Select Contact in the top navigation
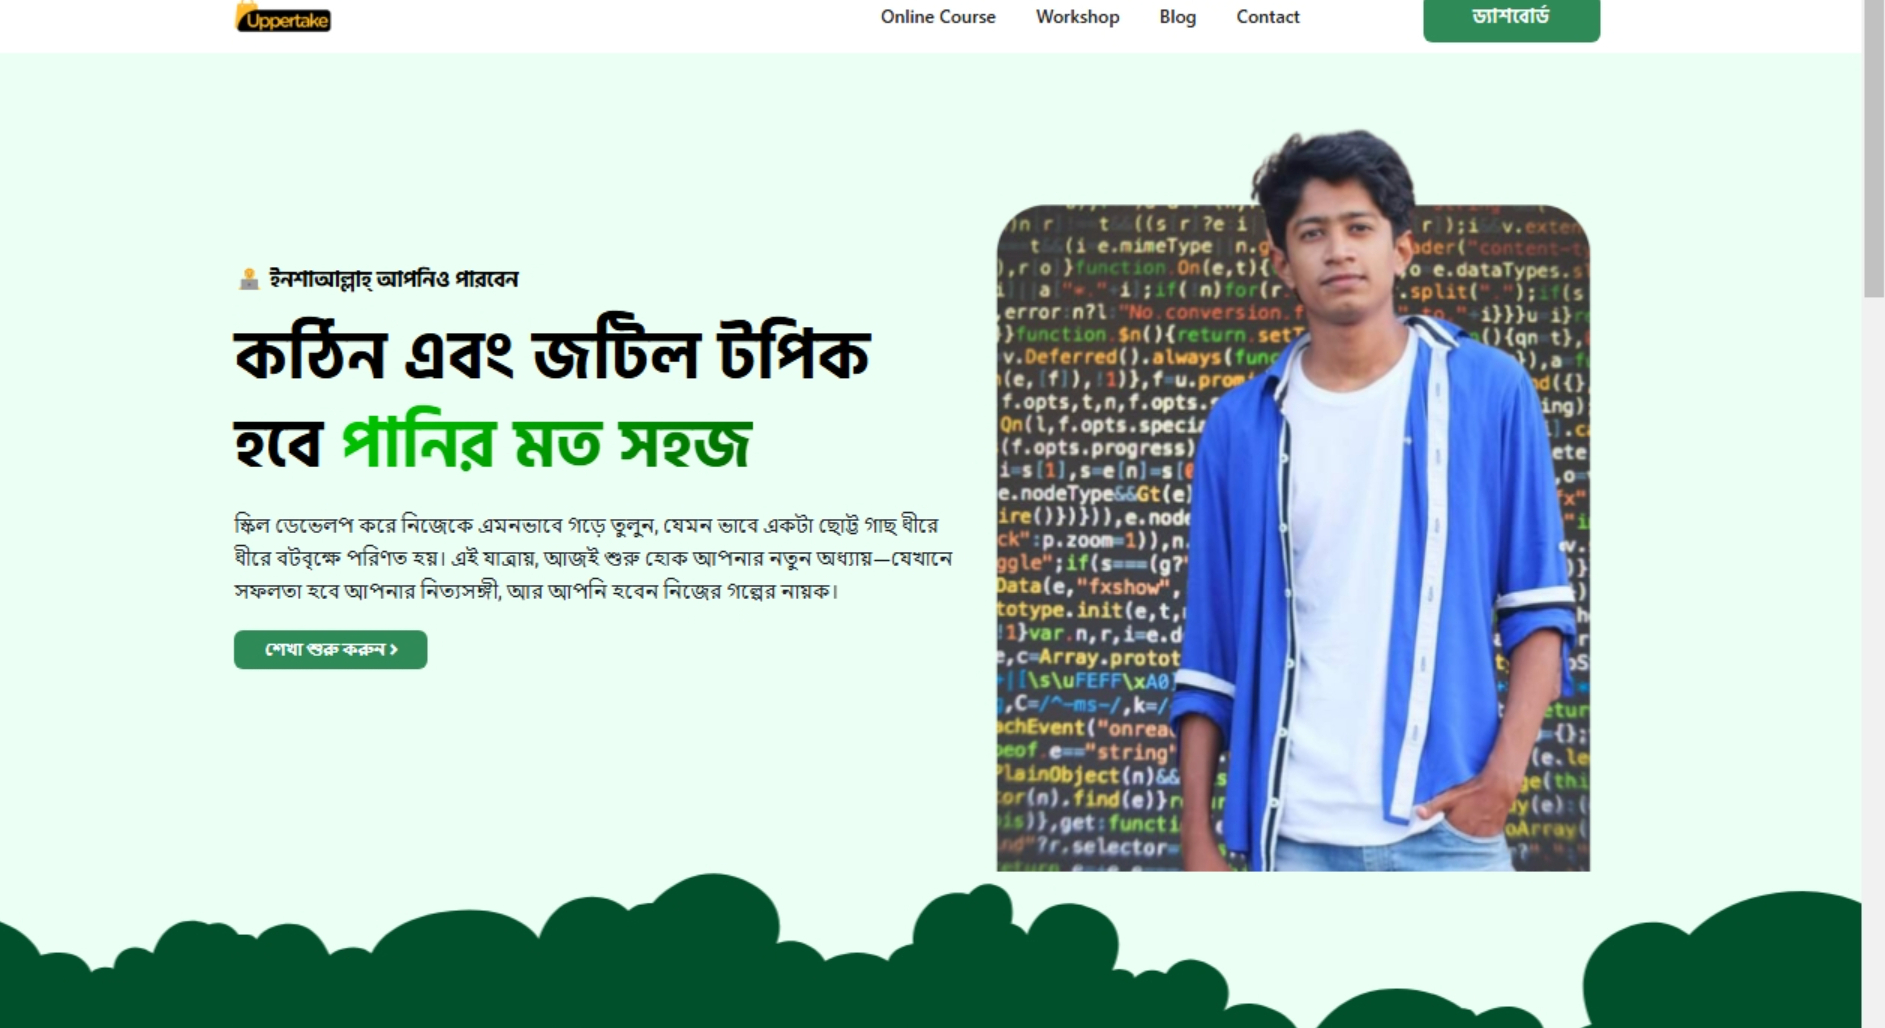Viewport: 1885px width, 1028px height. [x=1267, y=17]
